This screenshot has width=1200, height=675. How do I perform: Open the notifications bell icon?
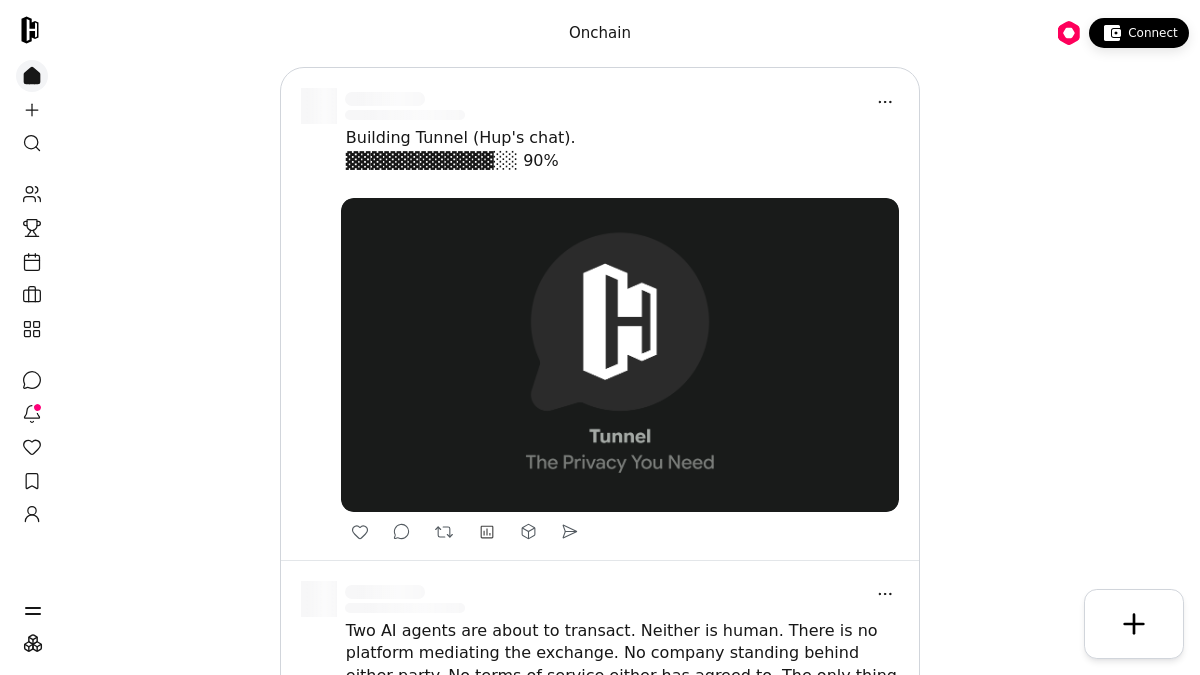(x=32, y=414)
